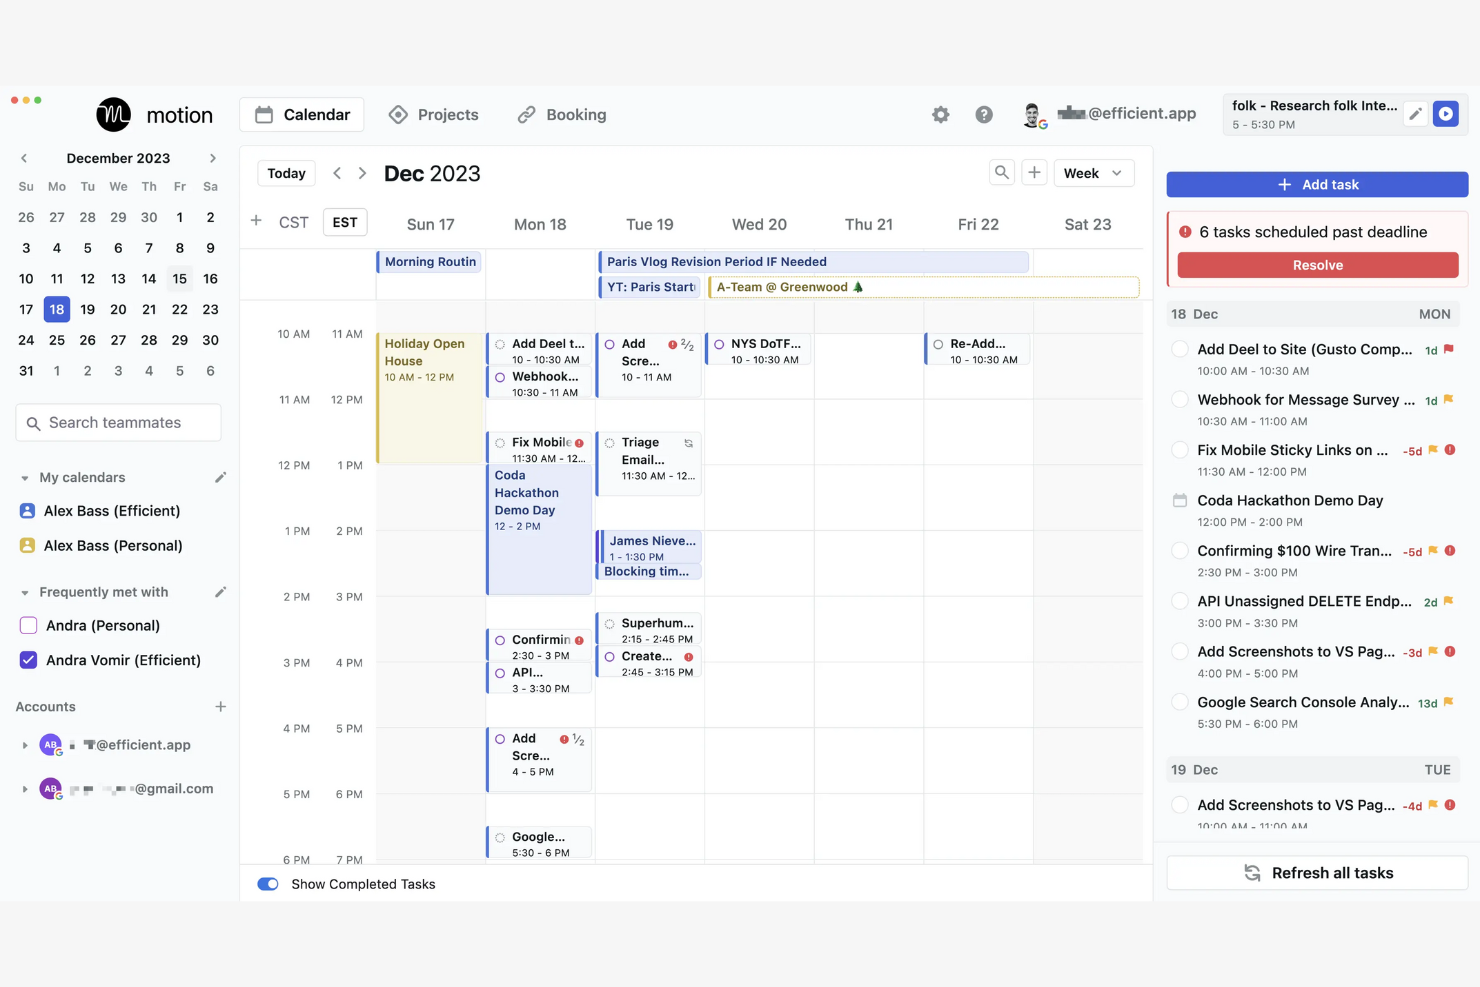Viewport: 1480px width, 987px height.
Task: Open settings via the gear icon
Action: [940, 114]
